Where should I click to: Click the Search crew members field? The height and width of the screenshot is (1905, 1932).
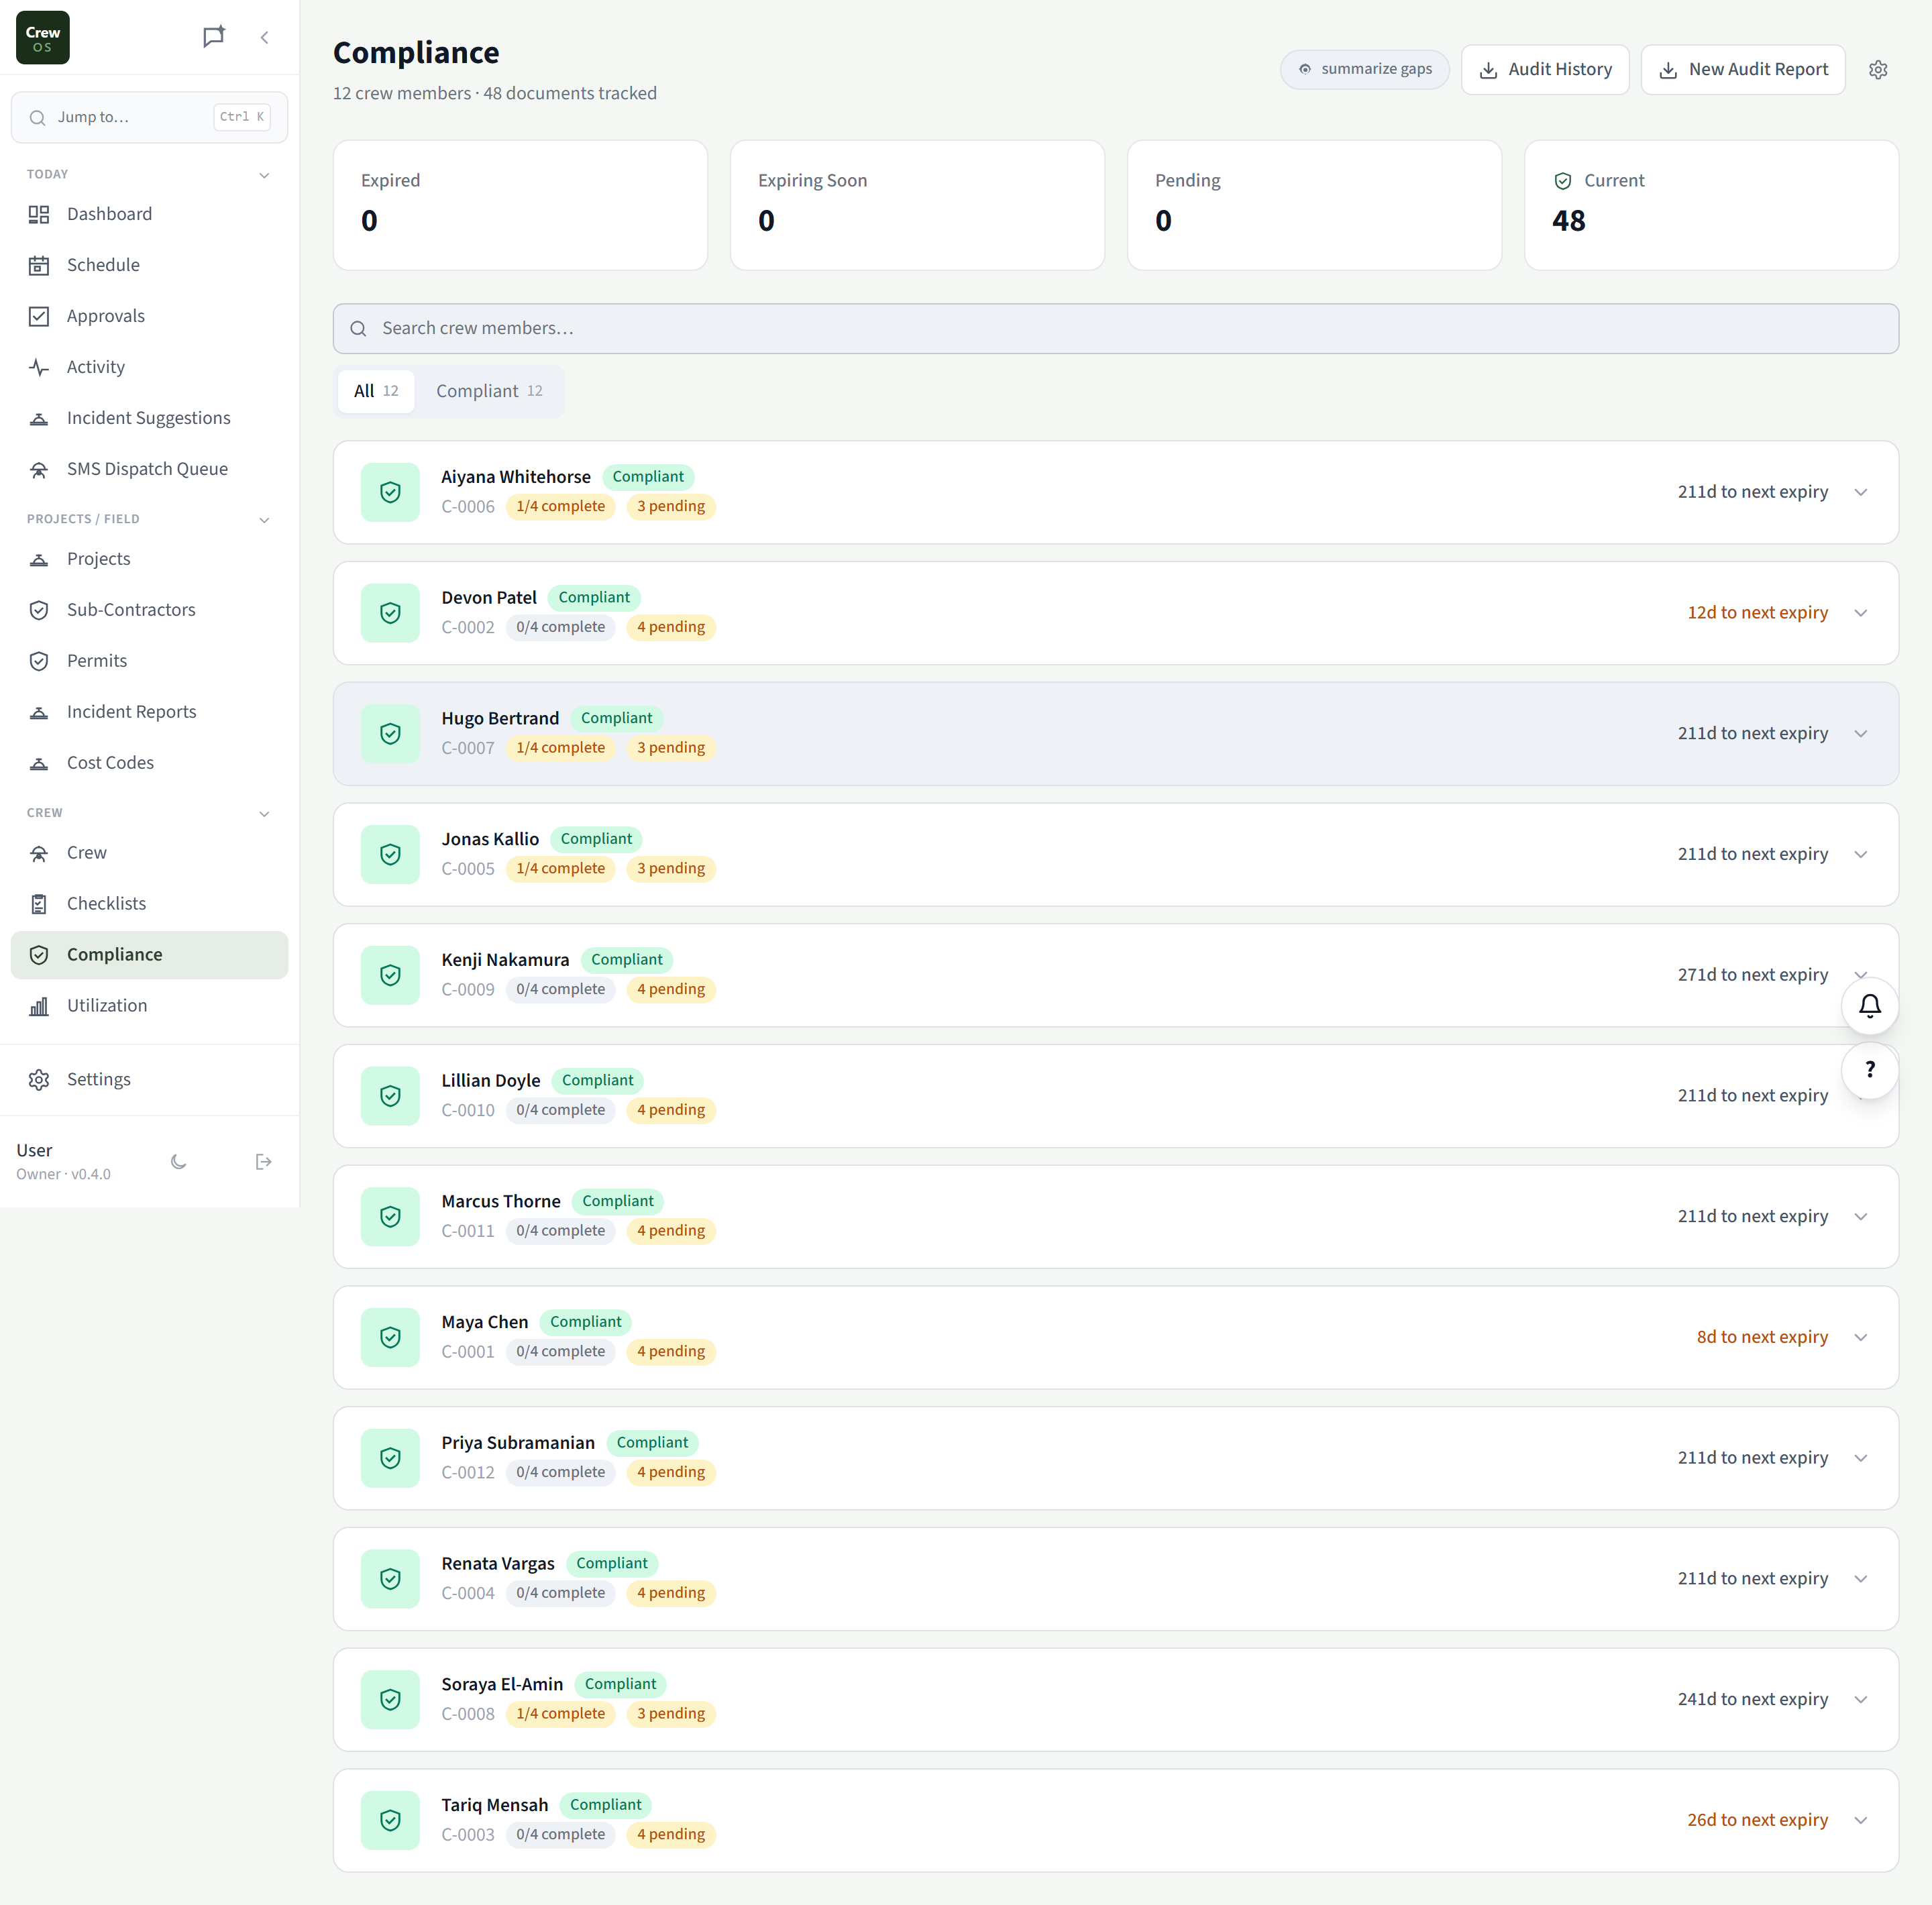point(1115,329)
